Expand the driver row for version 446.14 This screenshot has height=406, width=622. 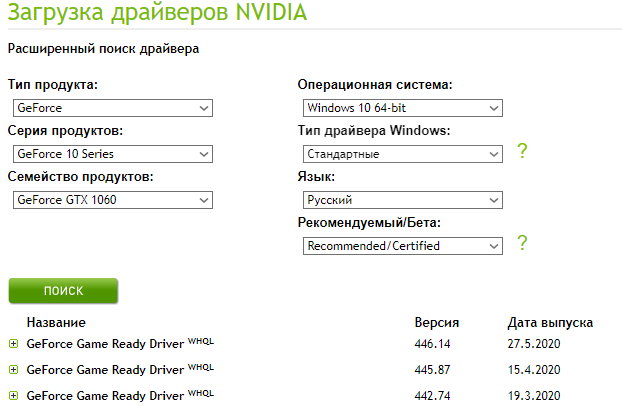tap(13, 344)
